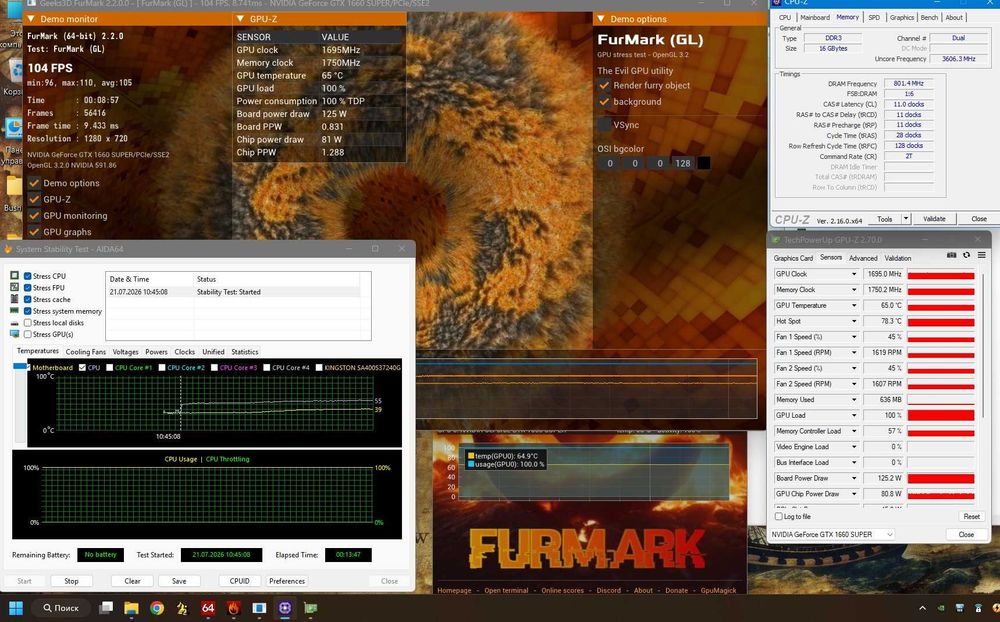
Task: Open Task View from the taskbar
Action: click(107, 608)
